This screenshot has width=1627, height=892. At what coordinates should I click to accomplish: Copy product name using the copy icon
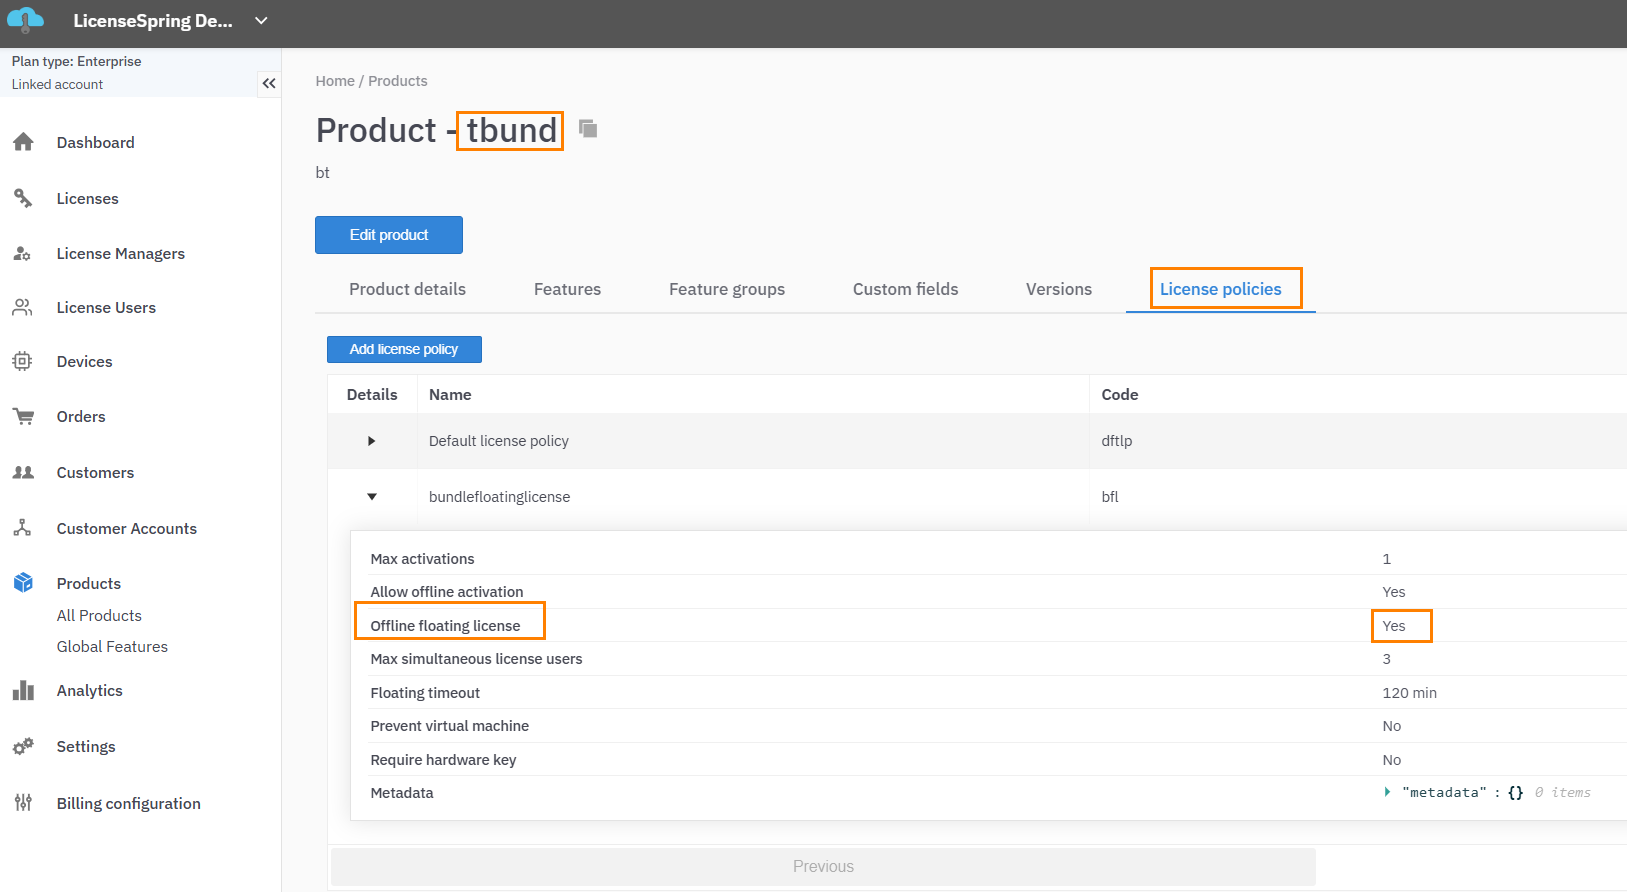(588, 129)
